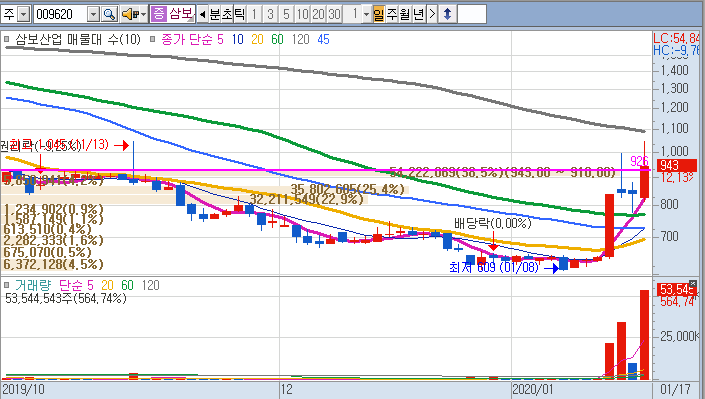Click the 675,070(0.5%) volume profile label
This screenshot has height=399, width=705.
click(47, 252)
